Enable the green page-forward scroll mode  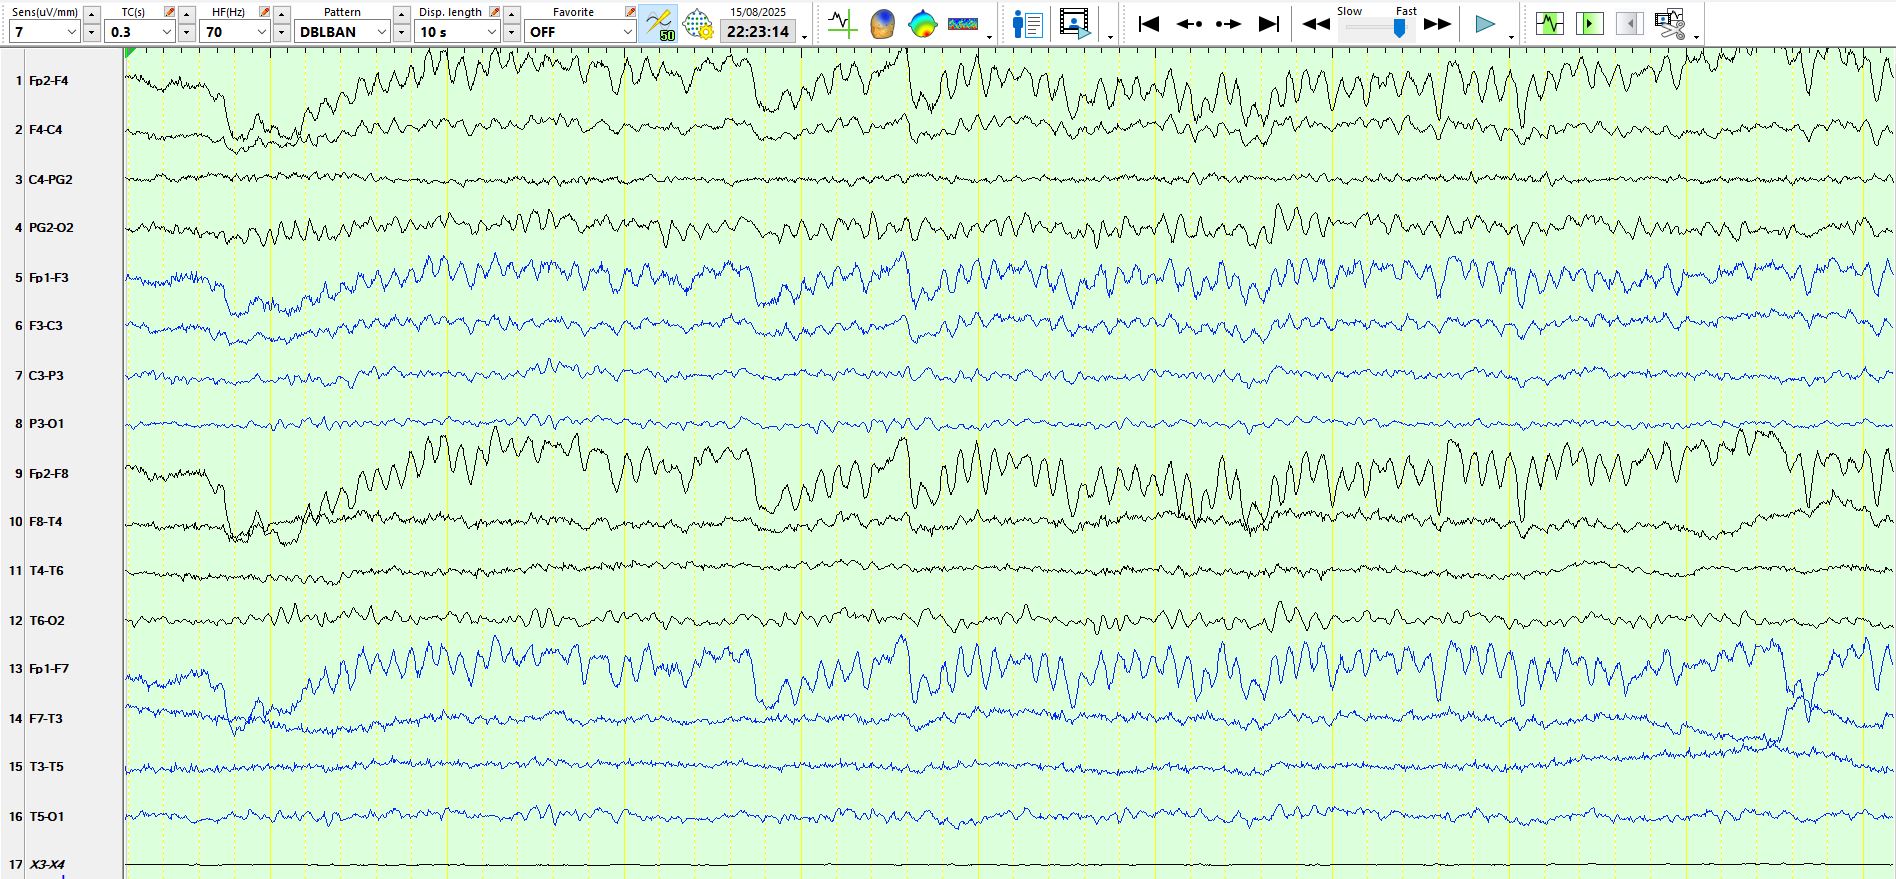pyautogui.click(x=1589, y=24)
